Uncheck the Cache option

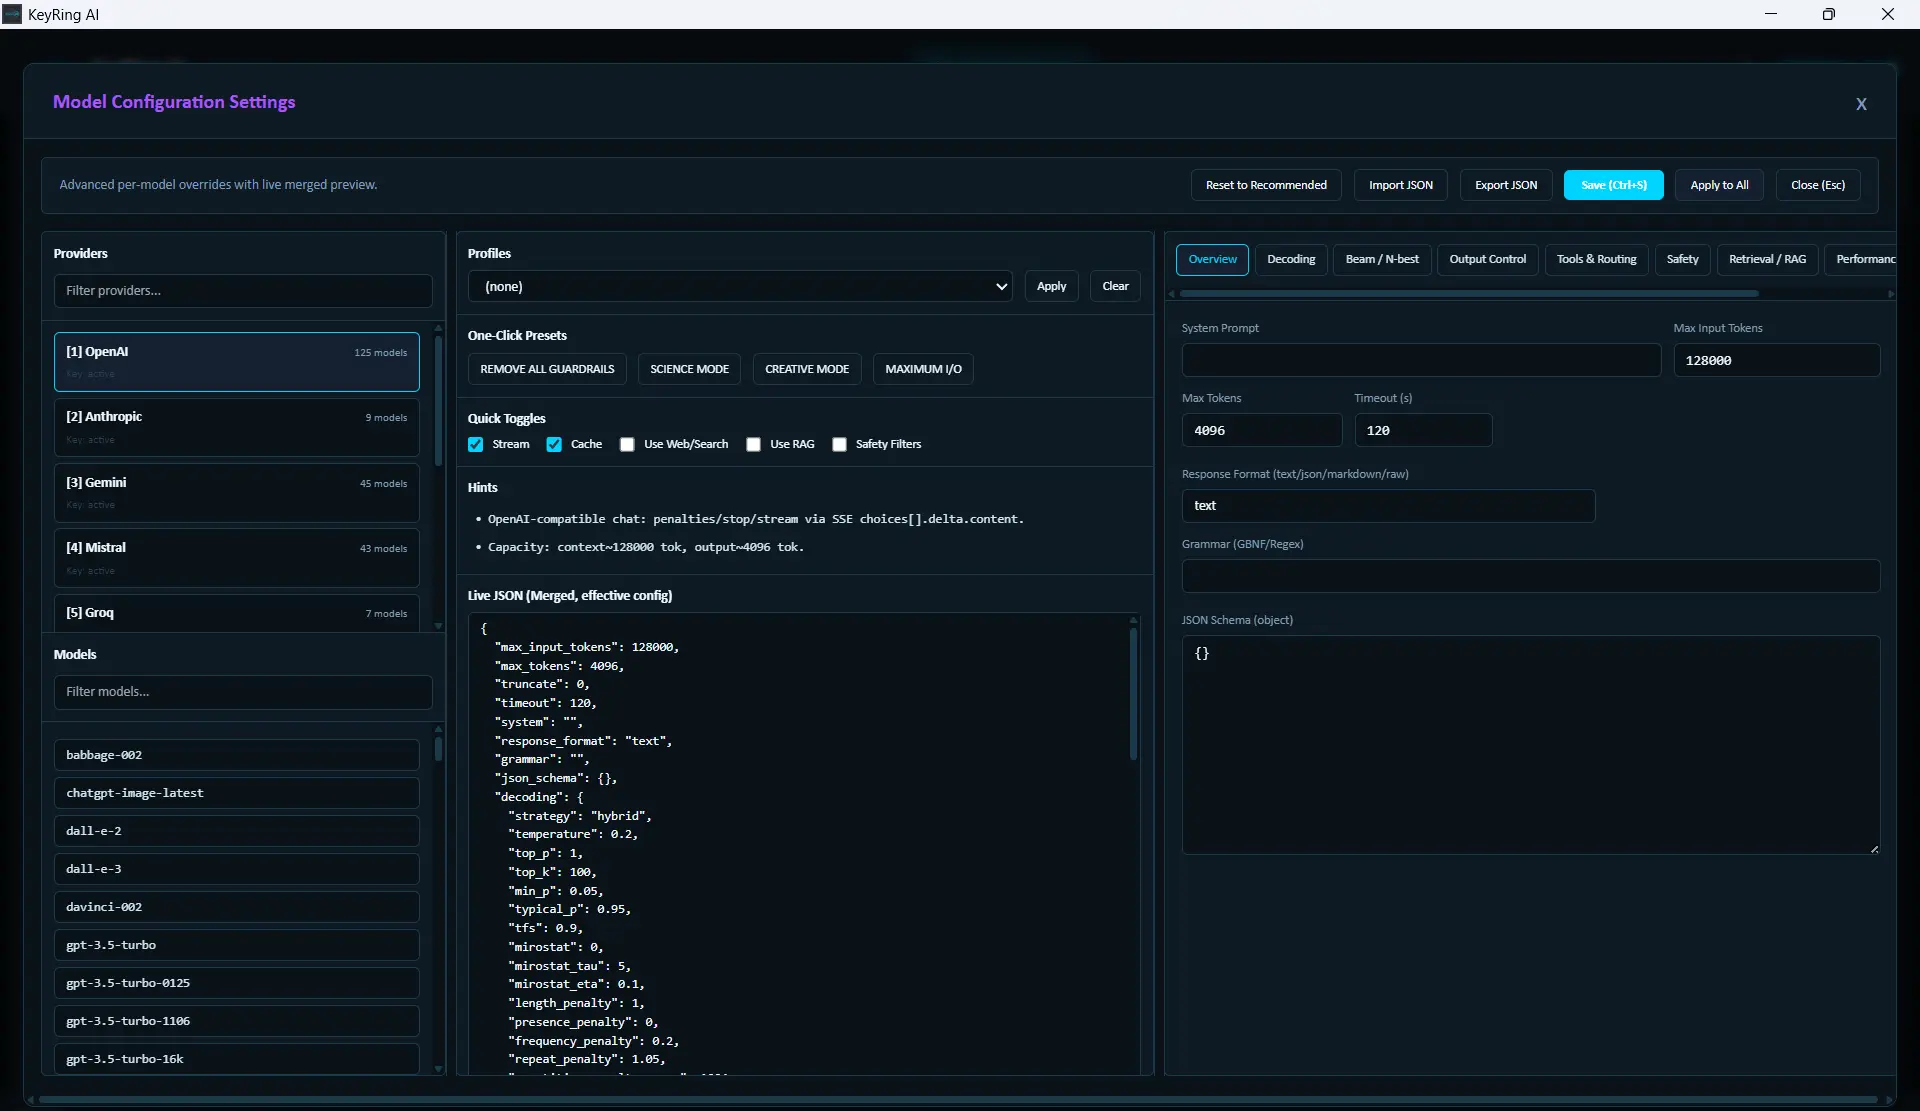tap(555, 444)
